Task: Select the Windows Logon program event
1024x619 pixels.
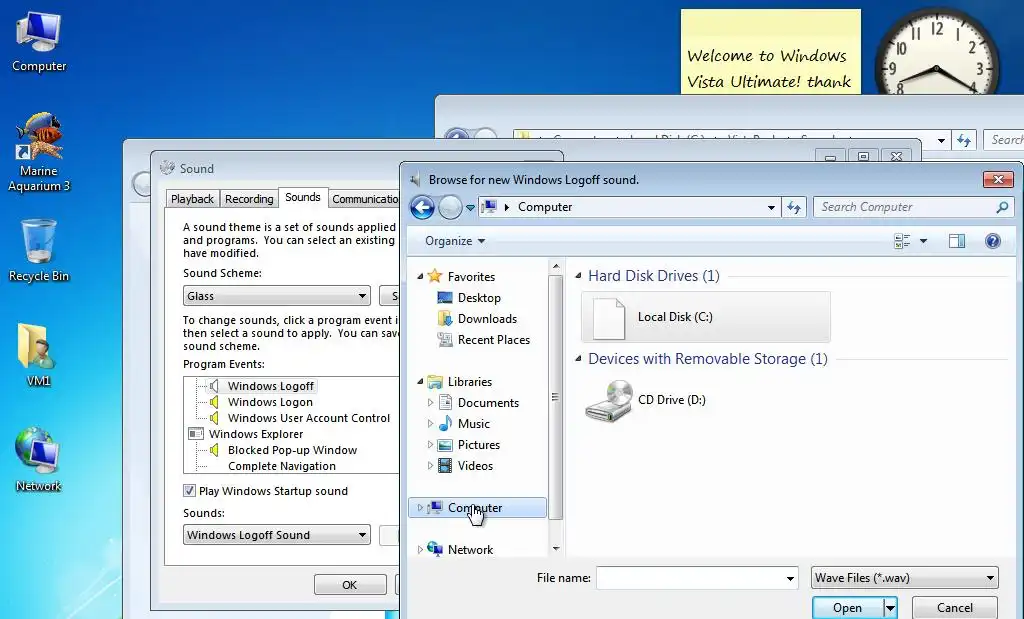Action: [270, 402]
